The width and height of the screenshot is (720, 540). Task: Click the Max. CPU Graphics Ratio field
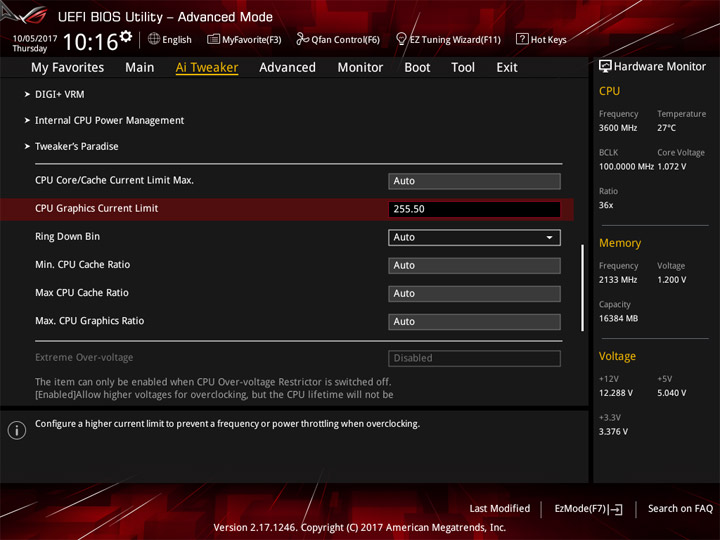(474, 321)
